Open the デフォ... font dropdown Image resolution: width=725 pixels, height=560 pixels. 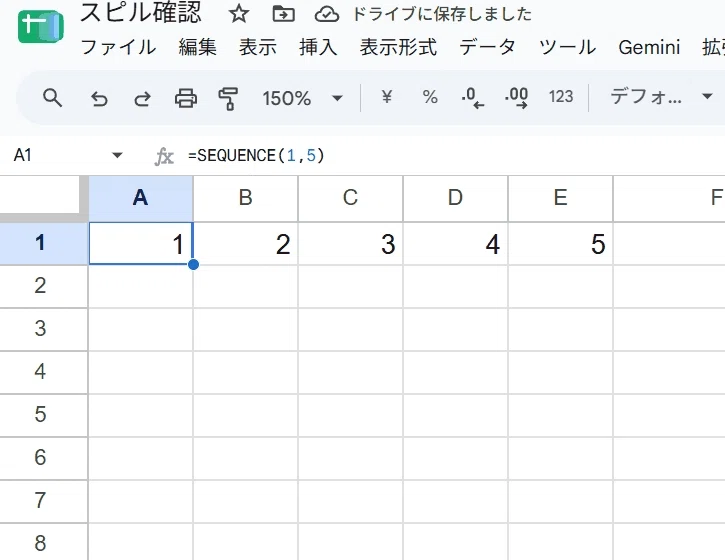tap(661, 97)
